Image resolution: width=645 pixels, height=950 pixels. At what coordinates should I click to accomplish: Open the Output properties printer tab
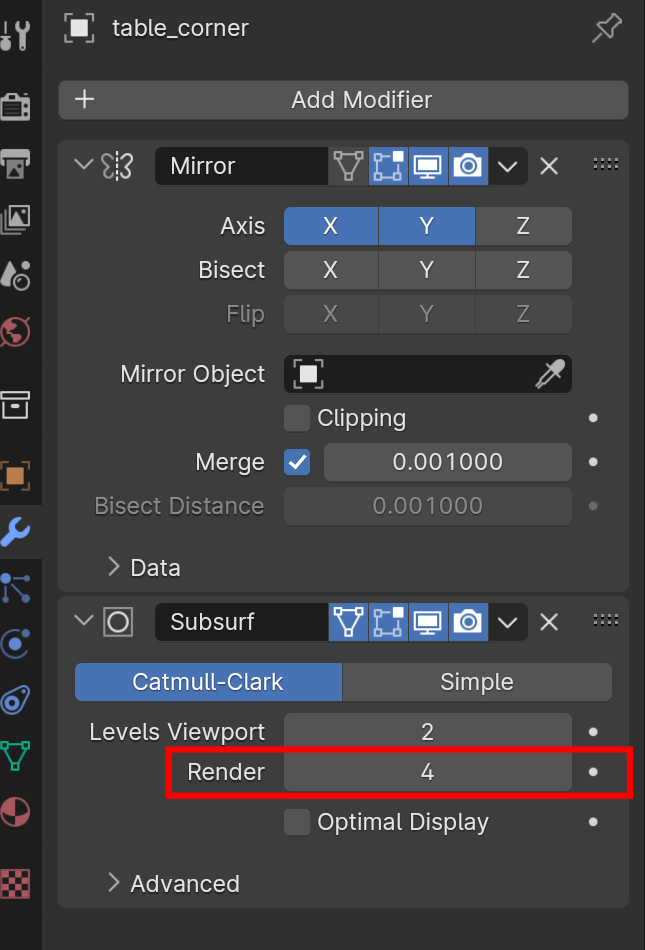pyautogui.click(x=17, y=160)
